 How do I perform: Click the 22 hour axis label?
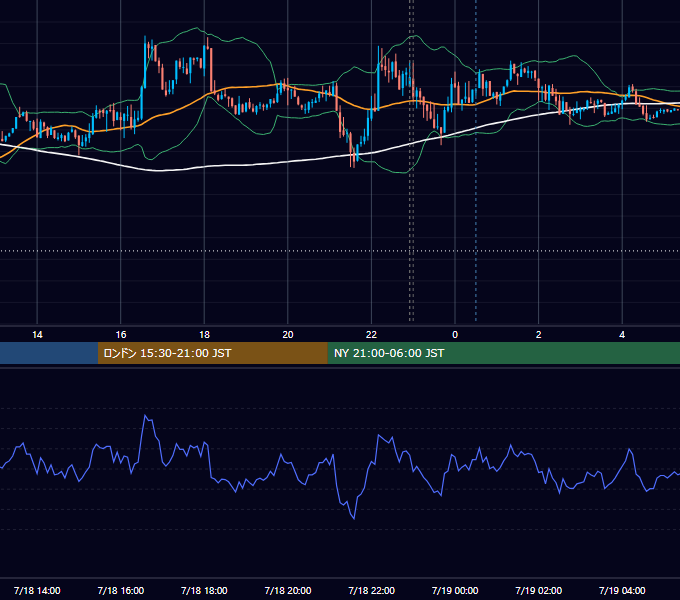[371, 335]
